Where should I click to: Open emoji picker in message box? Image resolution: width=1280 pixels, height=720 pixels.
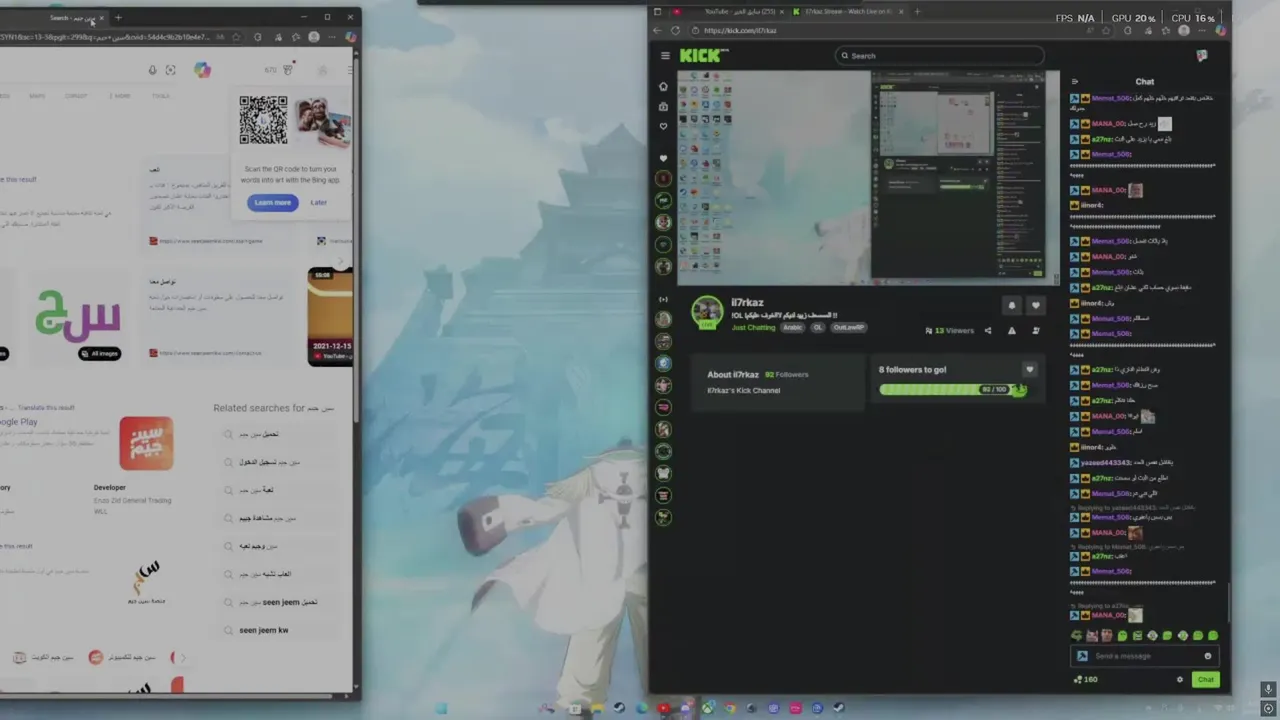(1208, 656)
